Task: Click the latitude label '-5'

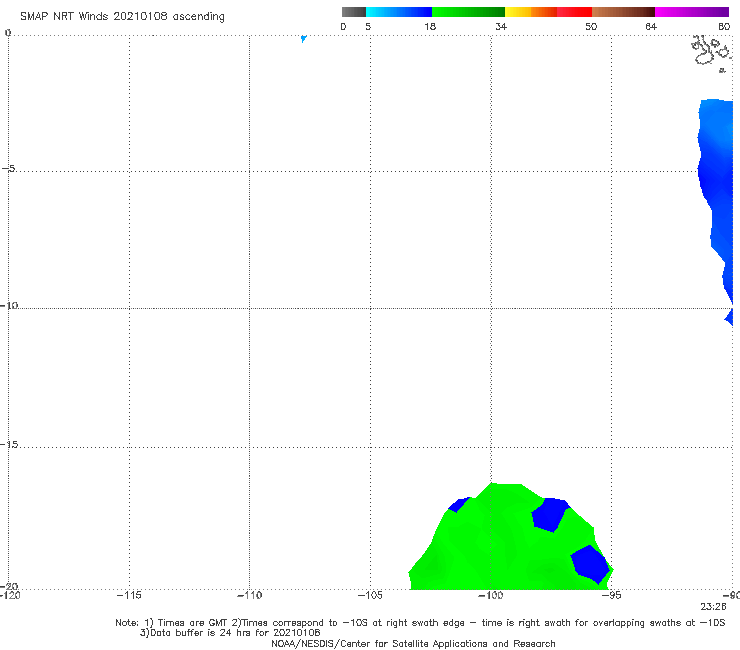Action: click(9, 168)
